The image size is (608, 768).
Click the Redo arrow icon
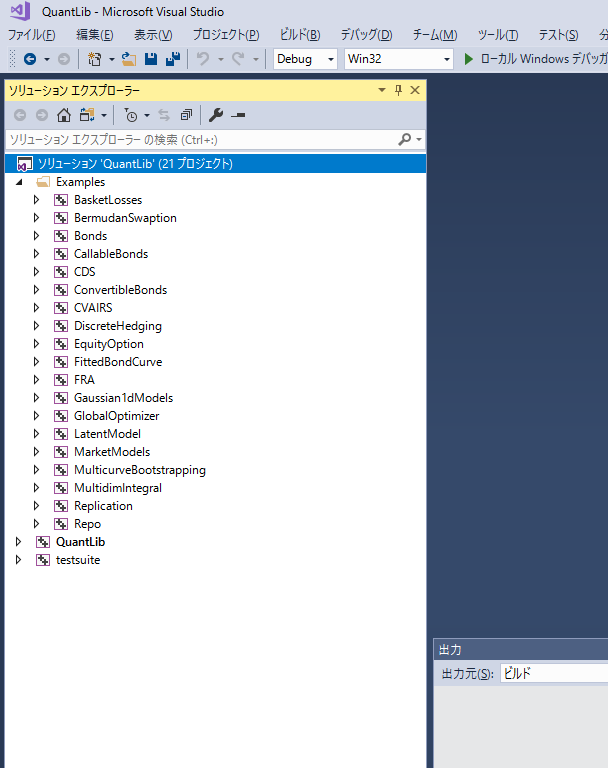point(238,59)
